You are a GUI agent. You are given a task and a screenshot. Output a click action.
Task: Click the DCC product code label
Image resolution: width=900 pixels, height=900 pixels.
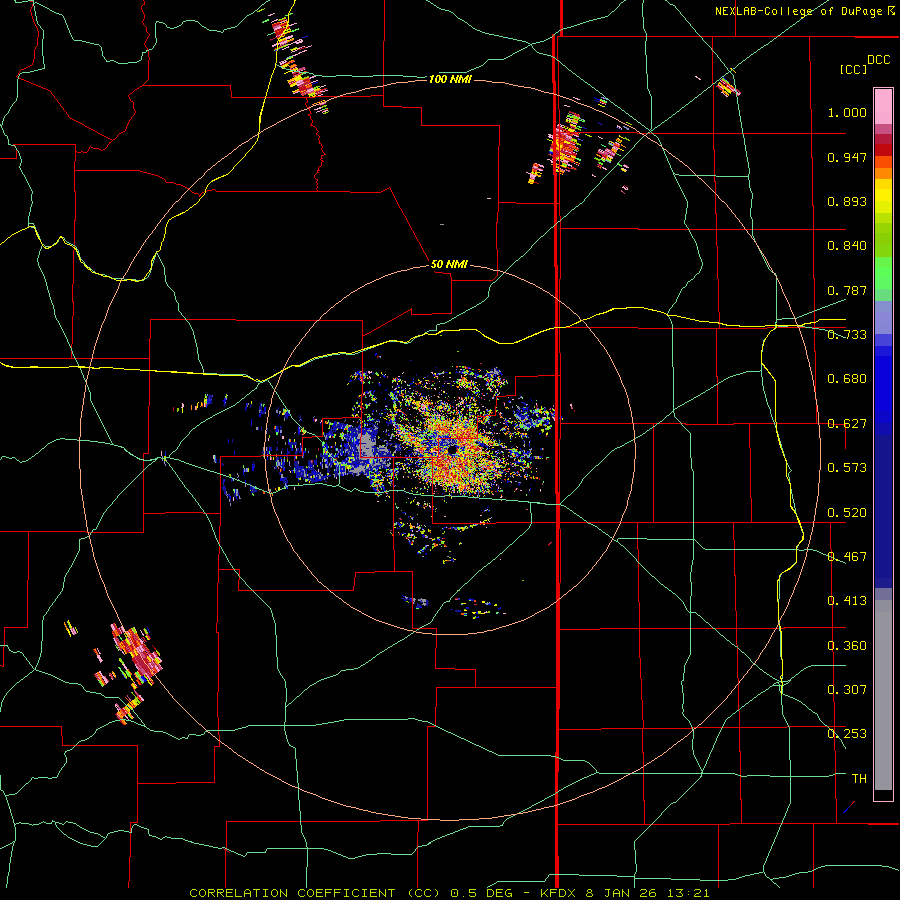pos(878,60)
